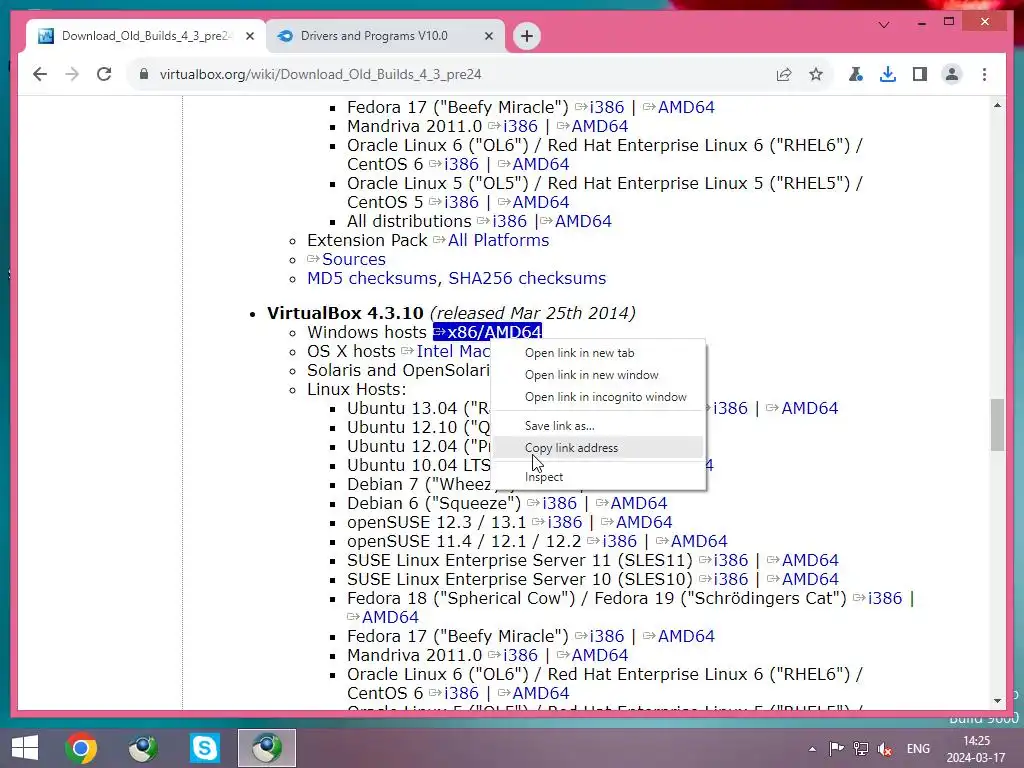The width and height of the screenshot is (1024, 768).
Task: Open Intel Macs OS X hosts link
Action: pyautogui.click(x=453, y=351)
